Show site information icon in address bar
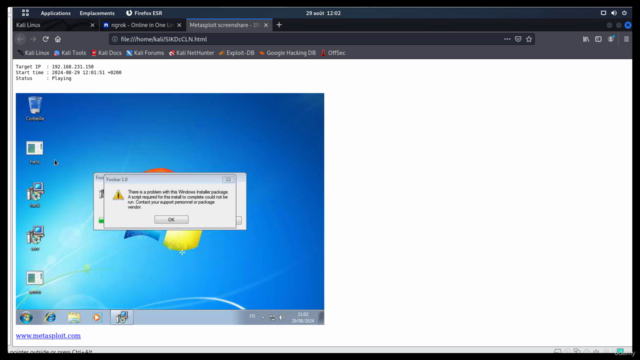 coord(115,39)
